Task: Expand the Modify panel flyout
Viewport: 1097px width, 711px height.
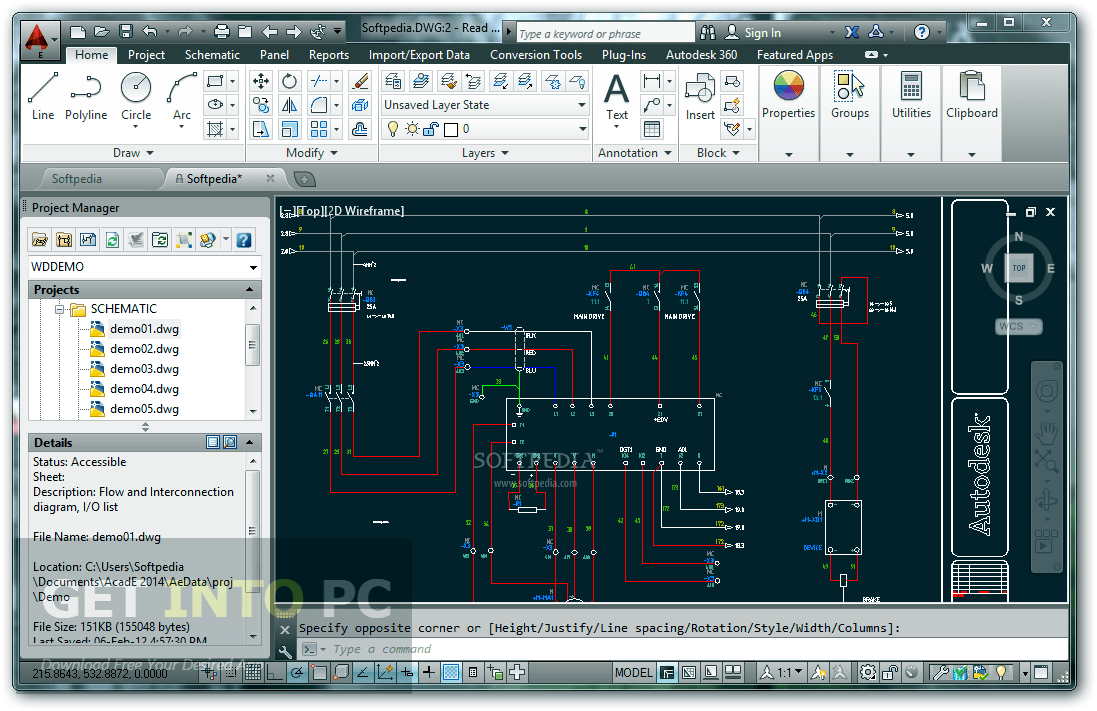Action: (311, 153)
